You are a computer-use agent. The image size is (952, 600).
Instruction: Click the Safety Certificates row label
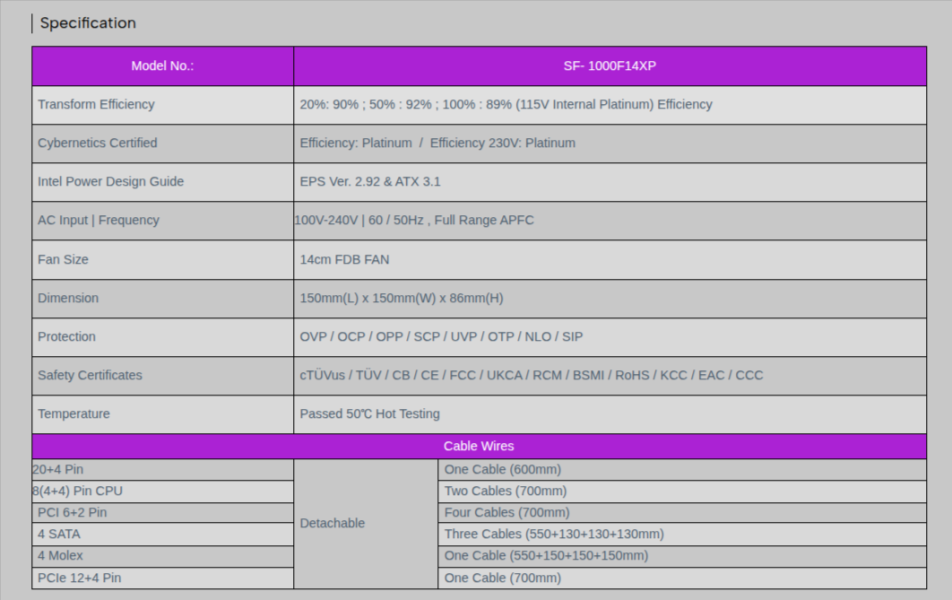(x=90, y=375)
